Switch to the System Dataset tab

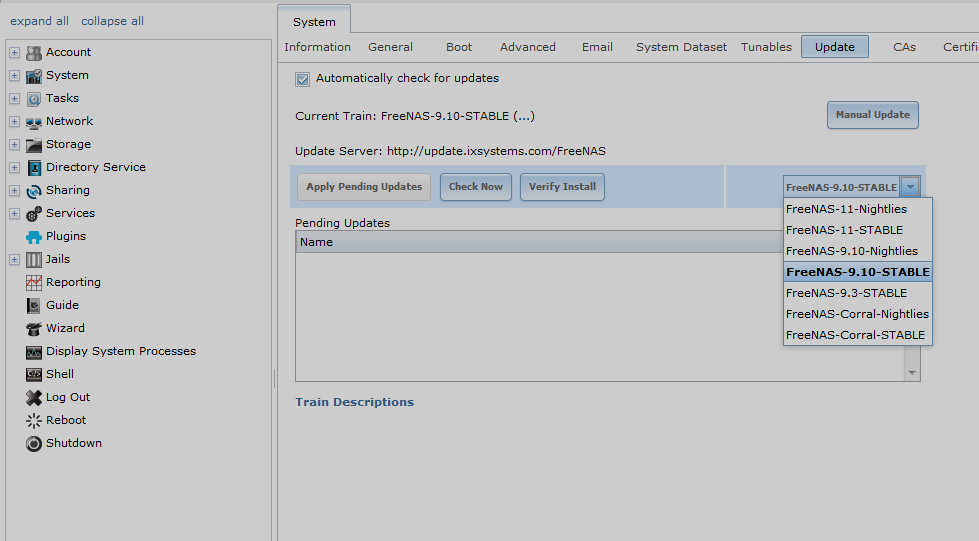(x=681, y=47)
